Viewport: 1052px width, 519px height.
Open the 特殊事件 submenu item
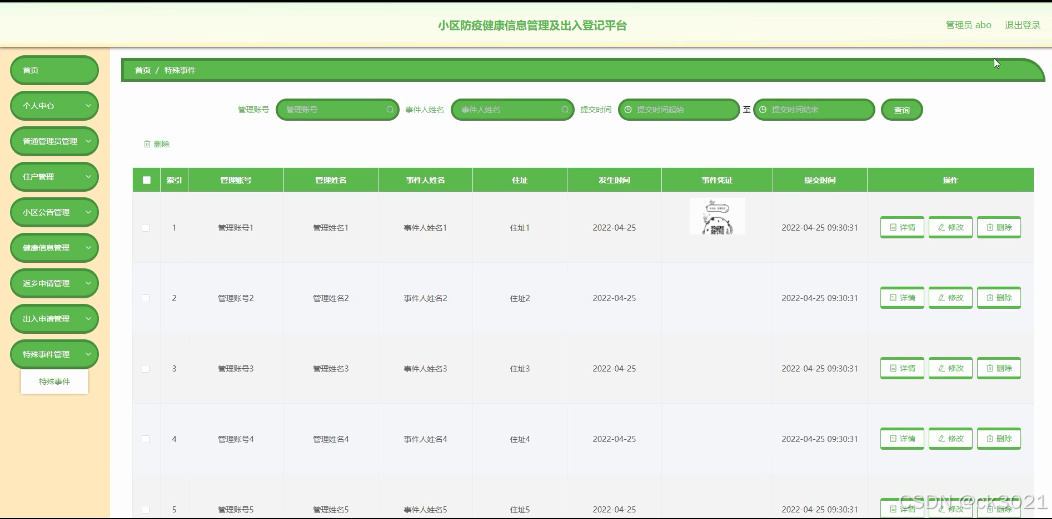point(54,382)
